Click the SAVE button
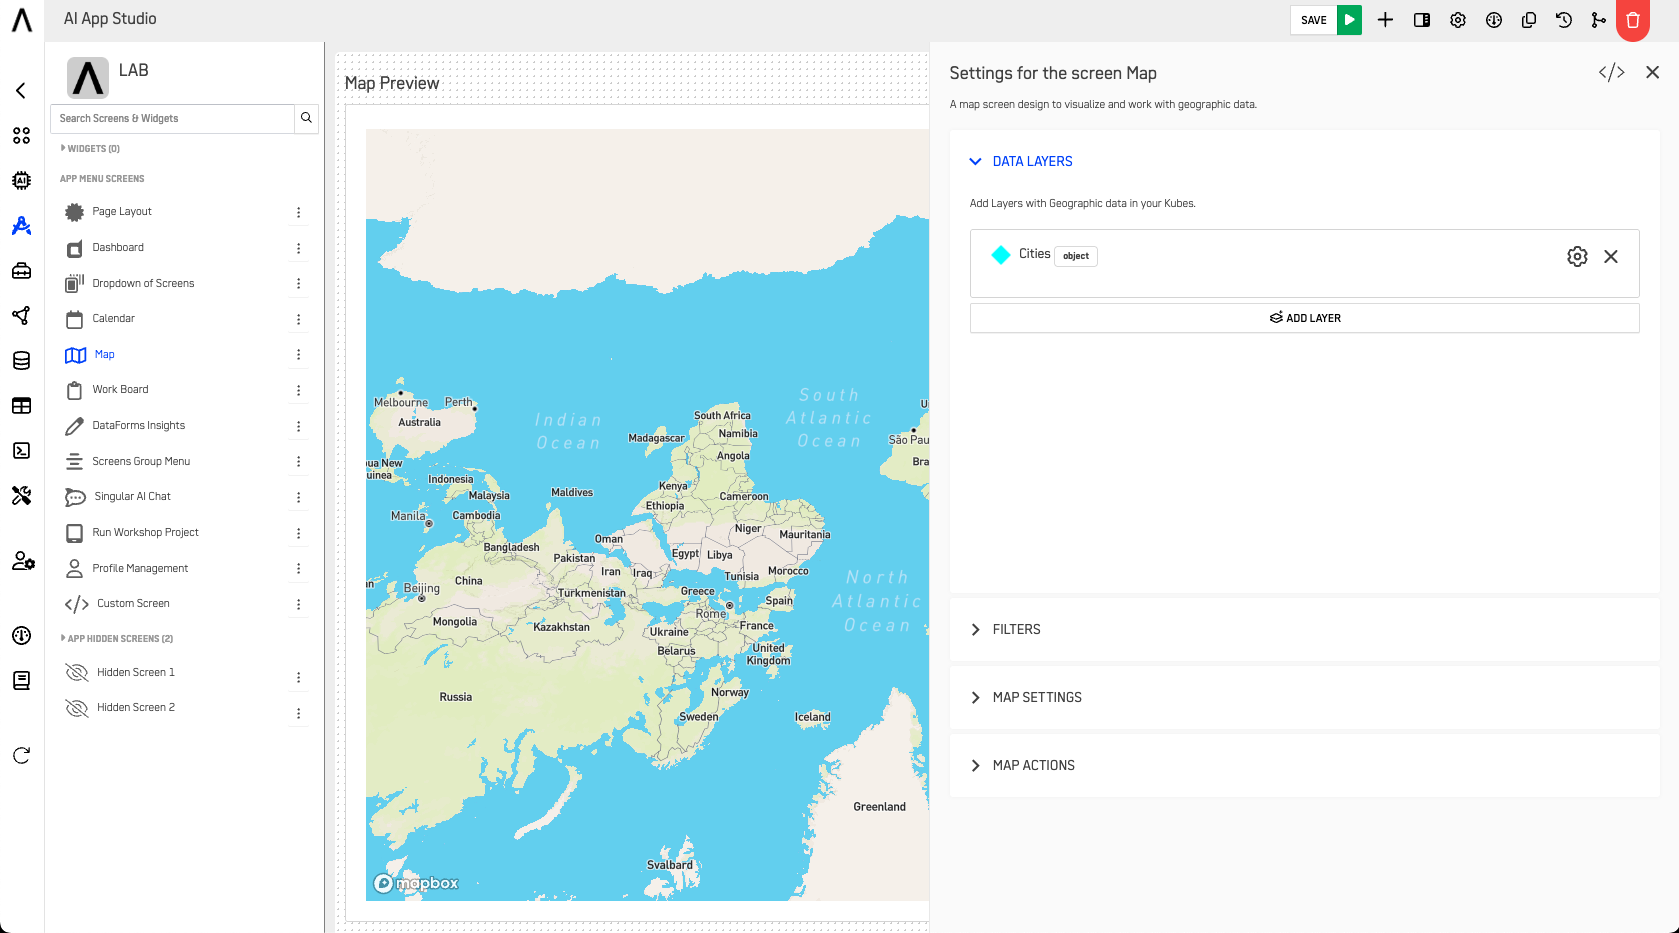The height and width of the screenshot is (933, 1679). tap(1313, 20)
